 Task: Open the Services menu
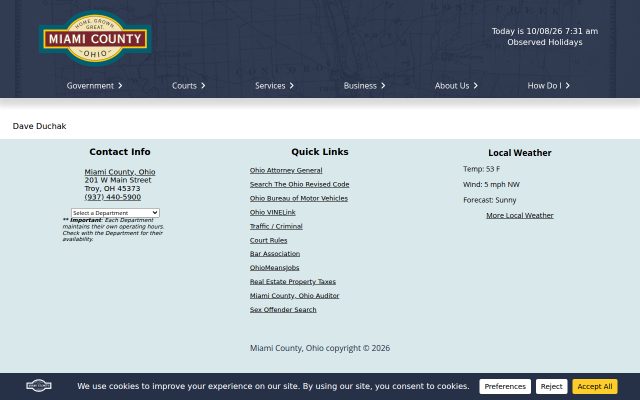pos(270,86)
